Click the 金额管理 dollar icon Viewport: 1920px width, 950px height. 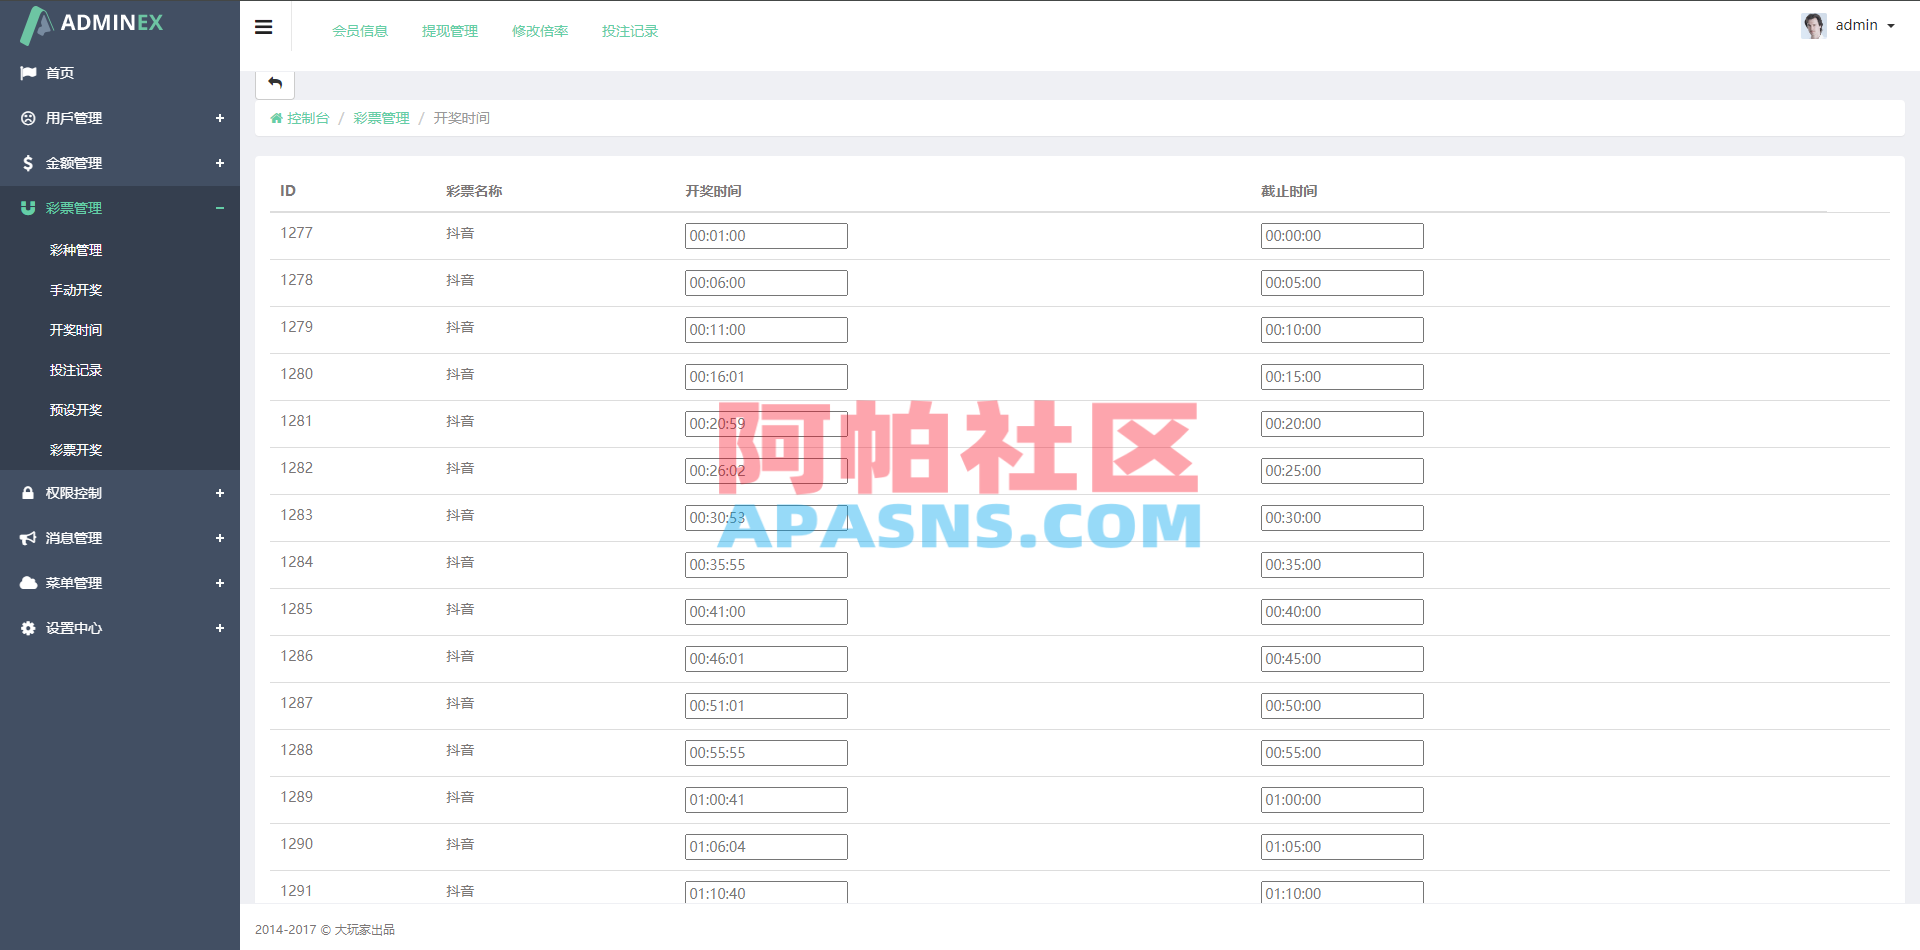pos(28,163)
